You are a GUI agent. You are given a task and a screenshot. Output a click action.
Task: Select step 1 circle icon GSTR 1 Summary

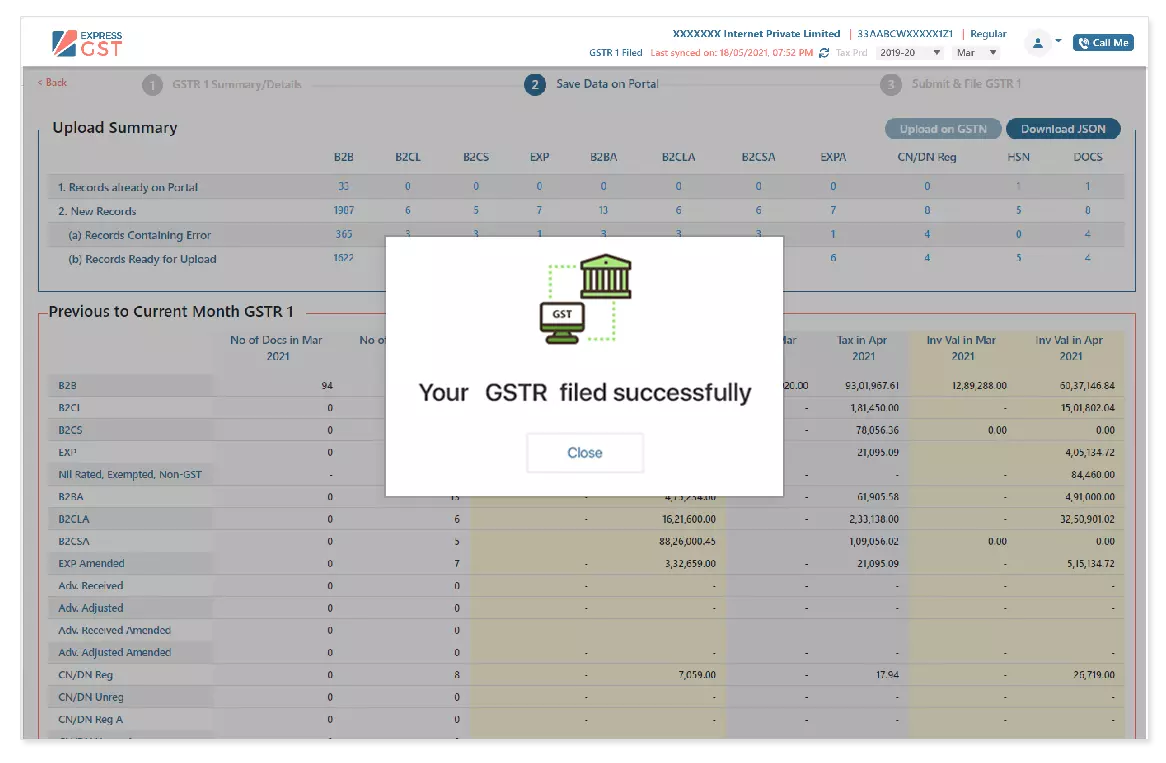151,84
